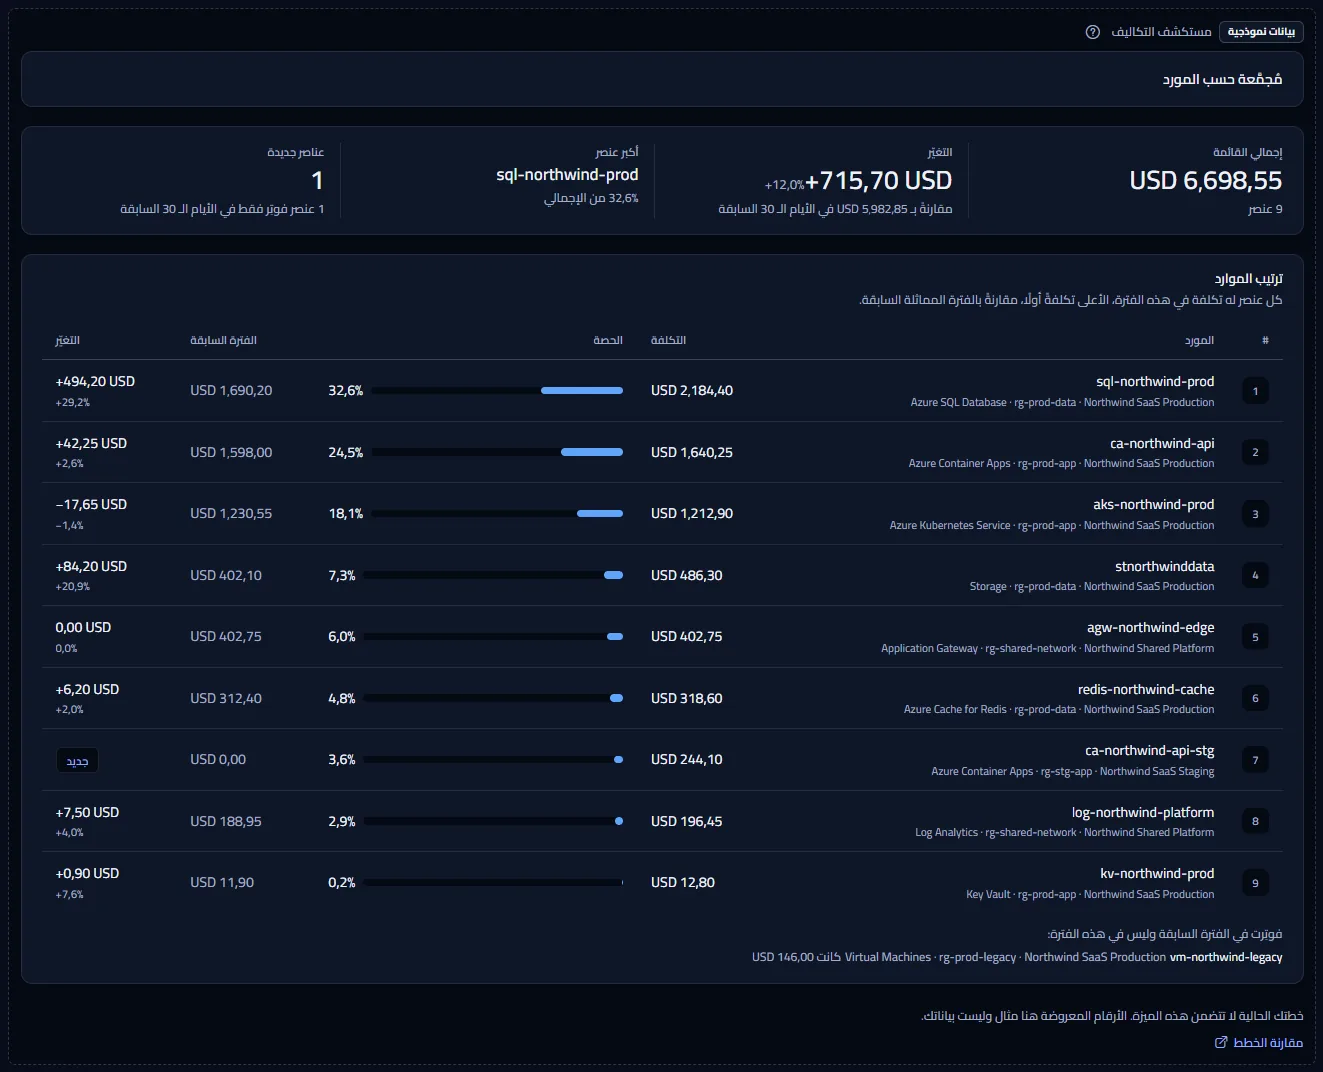Click the المورد column header
This screenshot has width=1323, height=1072.
tap(1199, 340)
